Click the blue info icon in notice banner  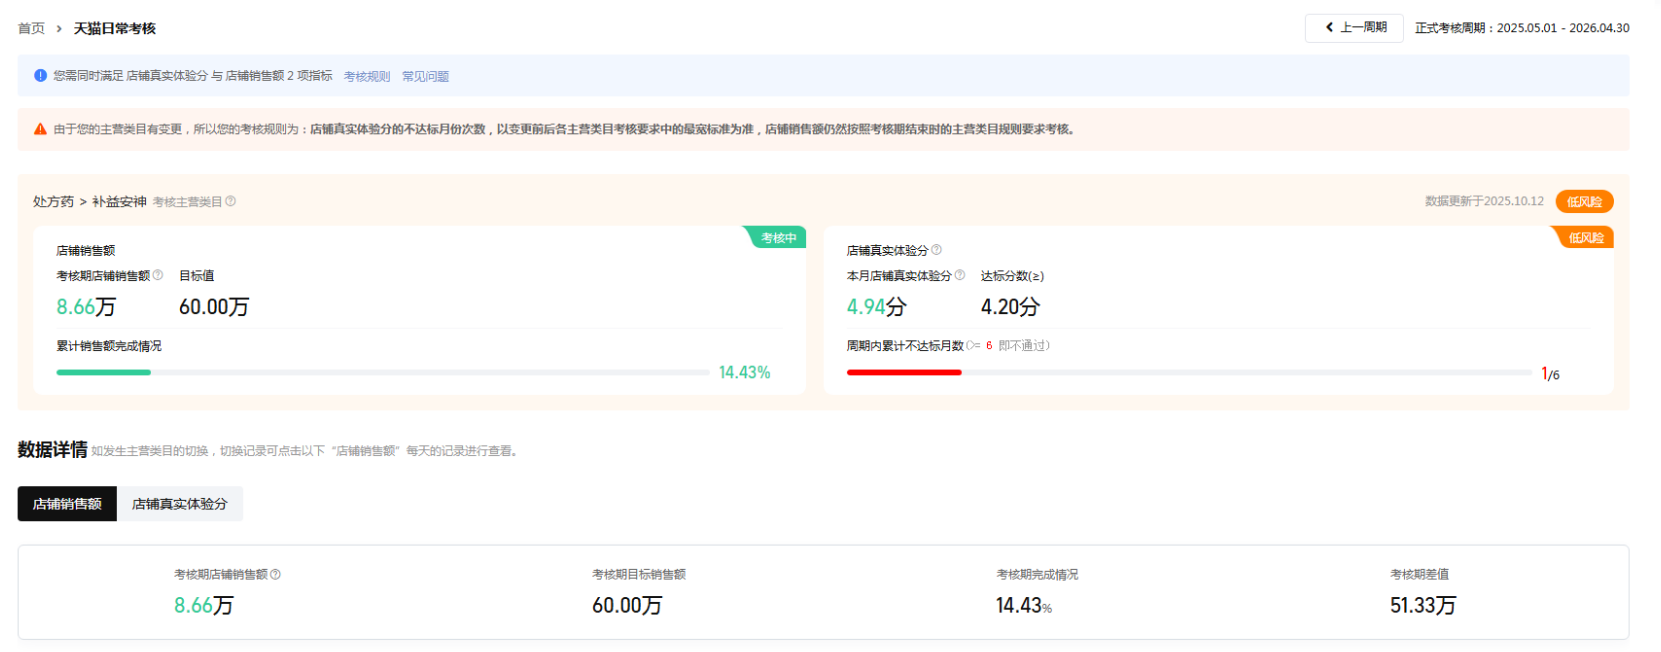[x=40, y=76]
